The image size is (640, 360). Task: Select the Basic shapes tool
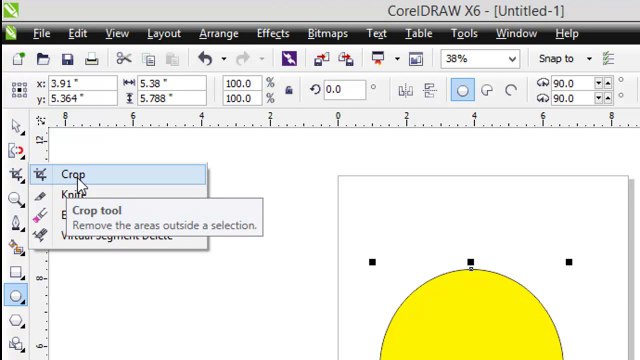pyautogui.click(x=16, y=344)
